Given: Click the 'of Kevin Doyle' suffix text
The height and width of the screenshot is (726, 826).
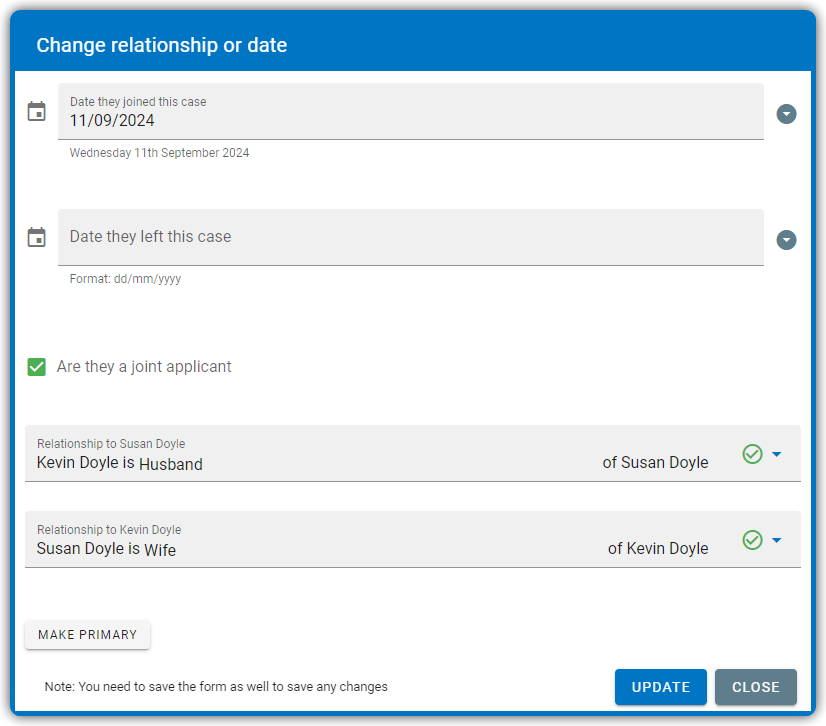Looking at the screenshot, I should click(658, 548).
